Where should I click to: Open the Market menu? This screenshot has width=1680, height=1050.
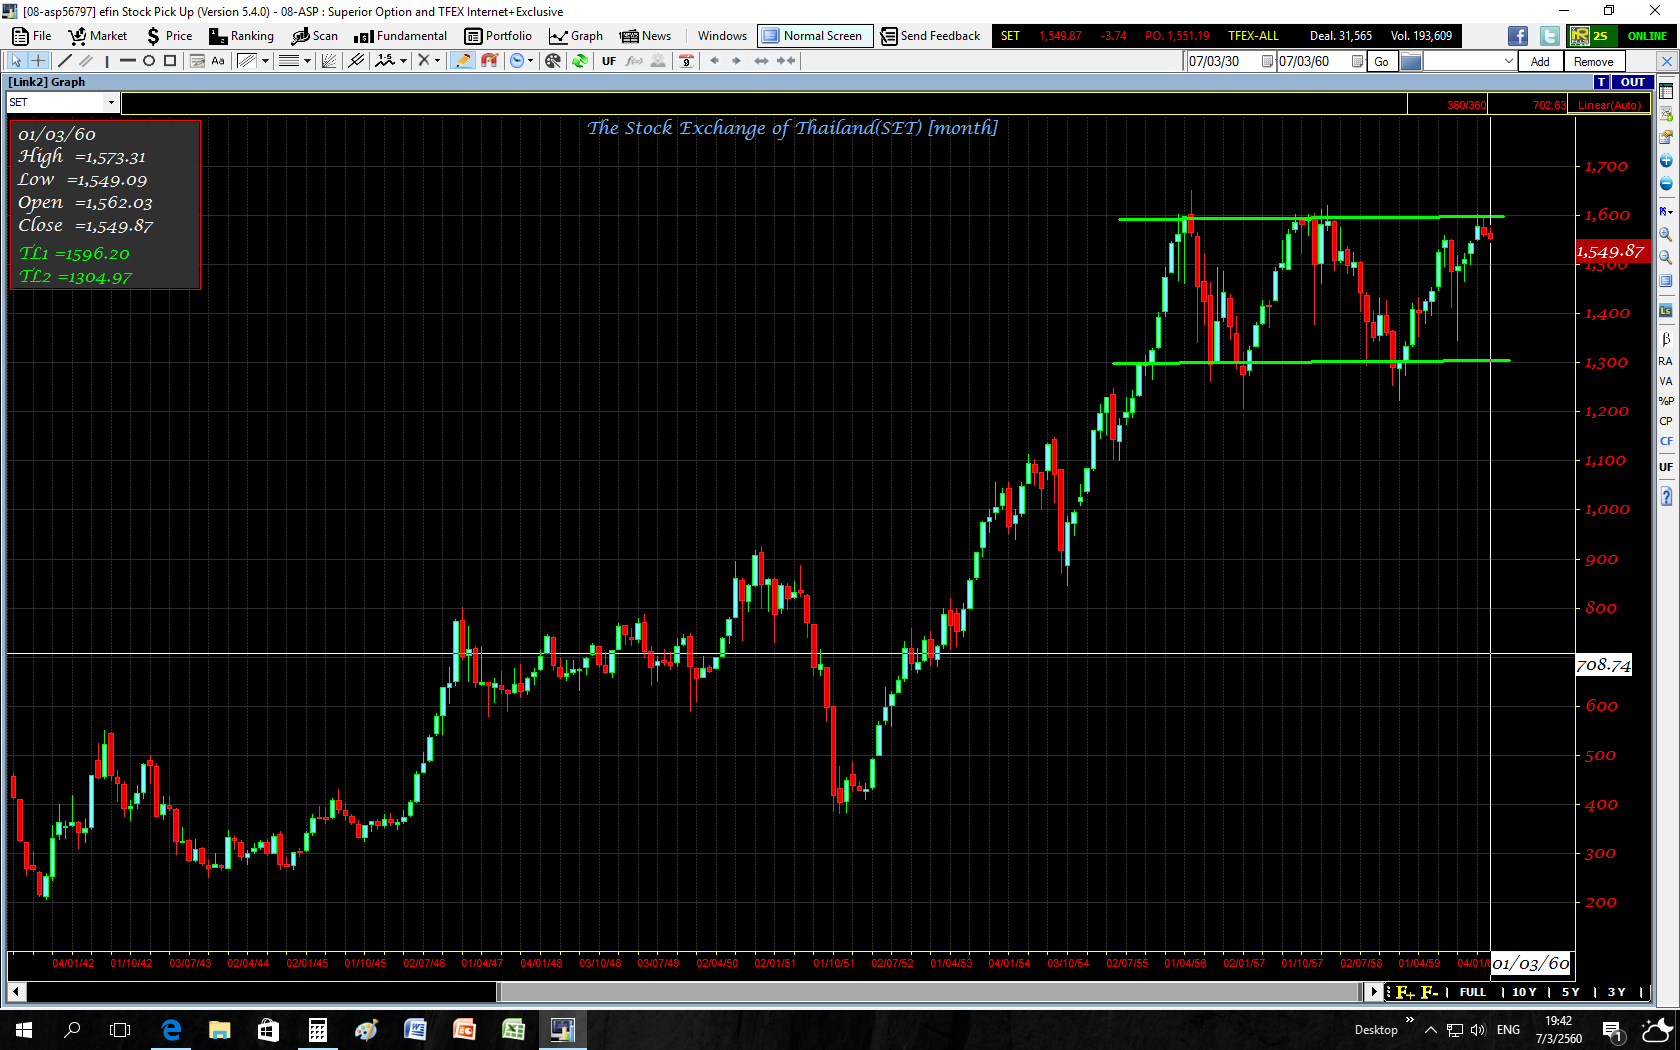[98, 36]
